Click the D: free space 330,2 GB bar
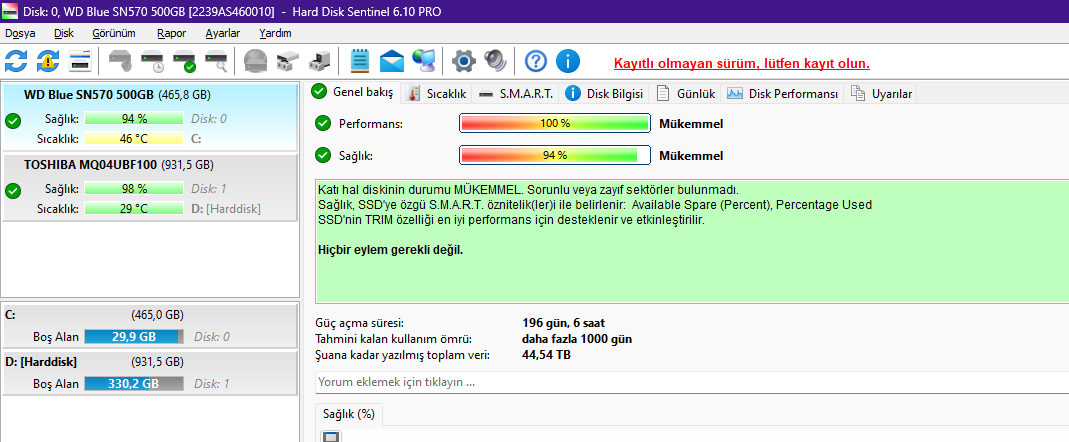 pos(134,384)
